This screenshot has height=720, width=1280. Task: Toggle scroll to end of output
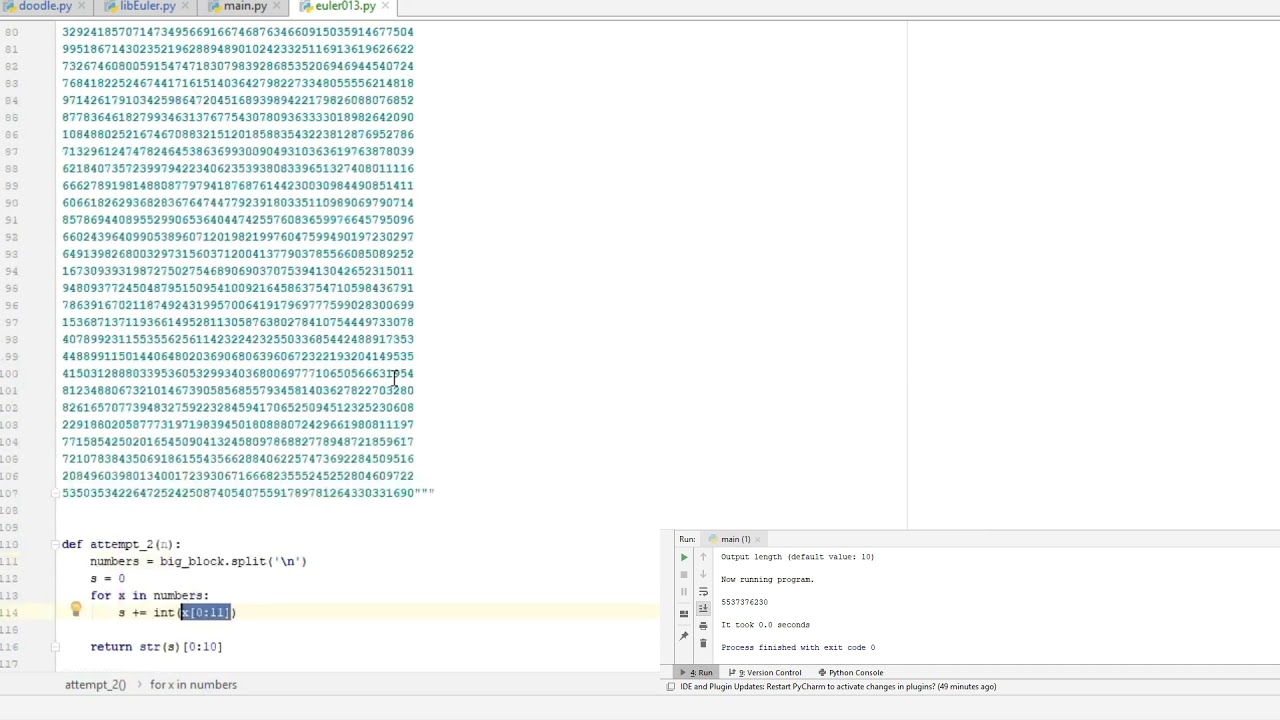(x=703, y=608)
